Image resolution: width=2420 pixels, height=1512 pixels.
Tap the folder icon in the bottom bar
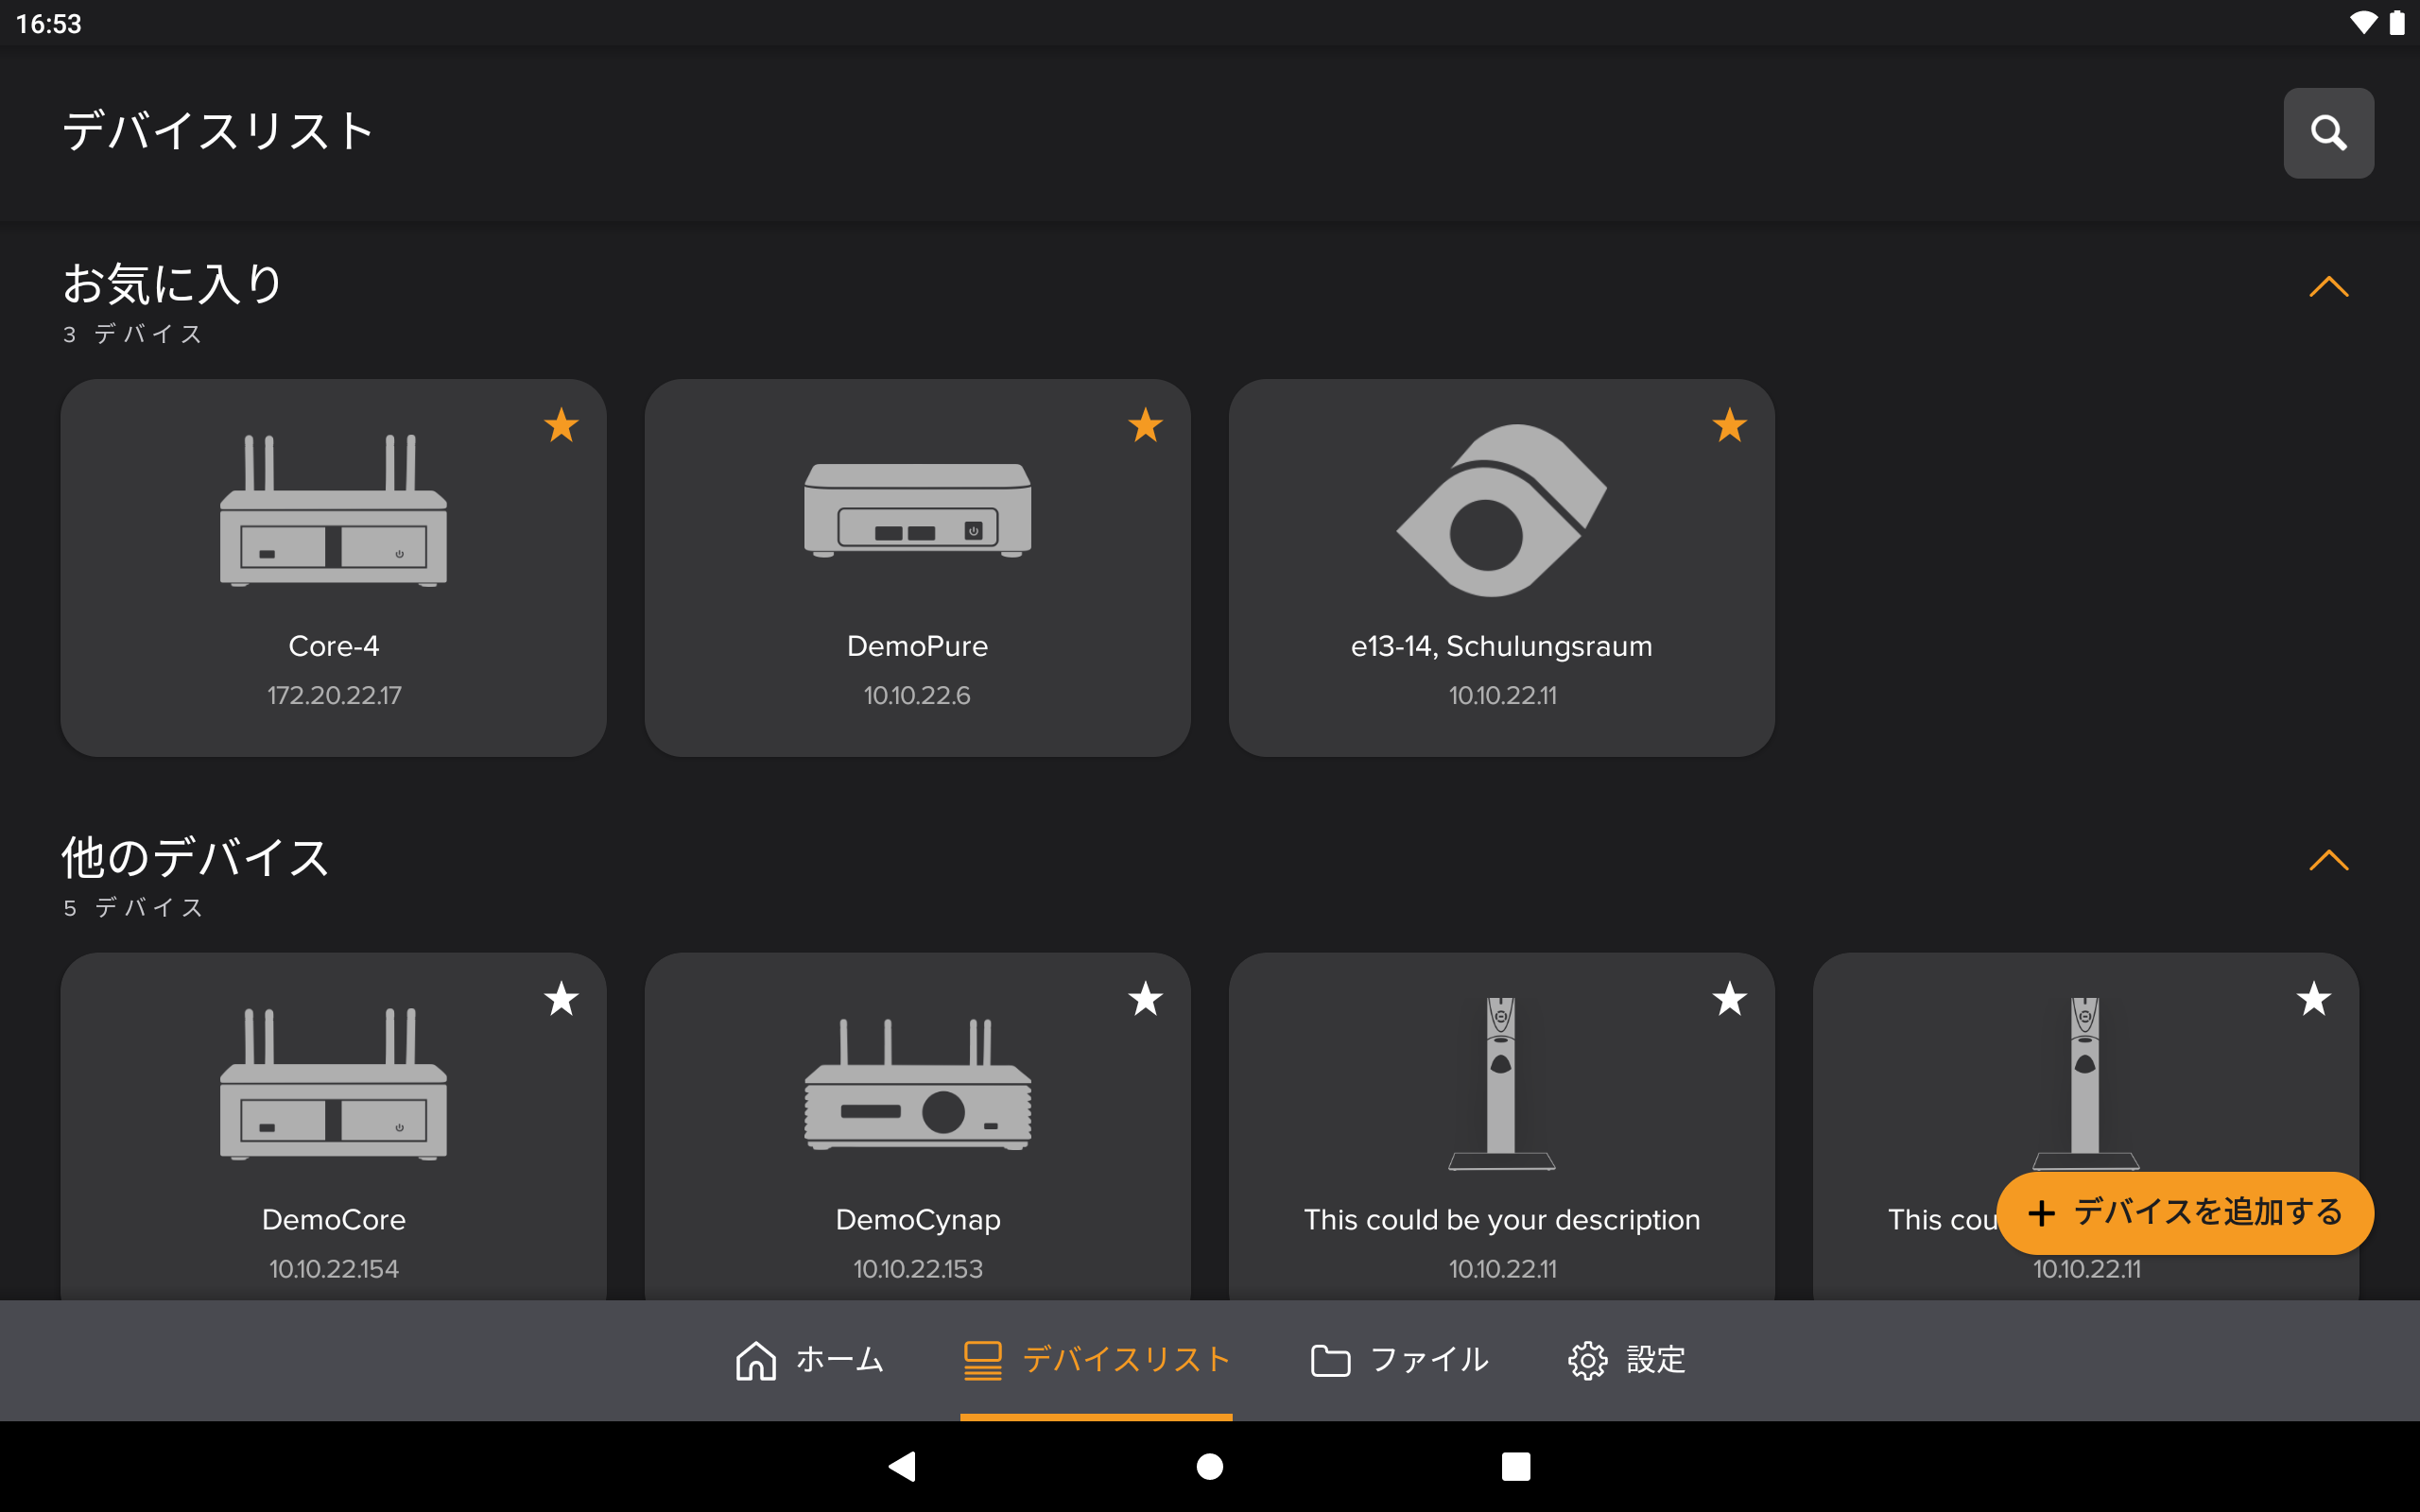1330,1361
